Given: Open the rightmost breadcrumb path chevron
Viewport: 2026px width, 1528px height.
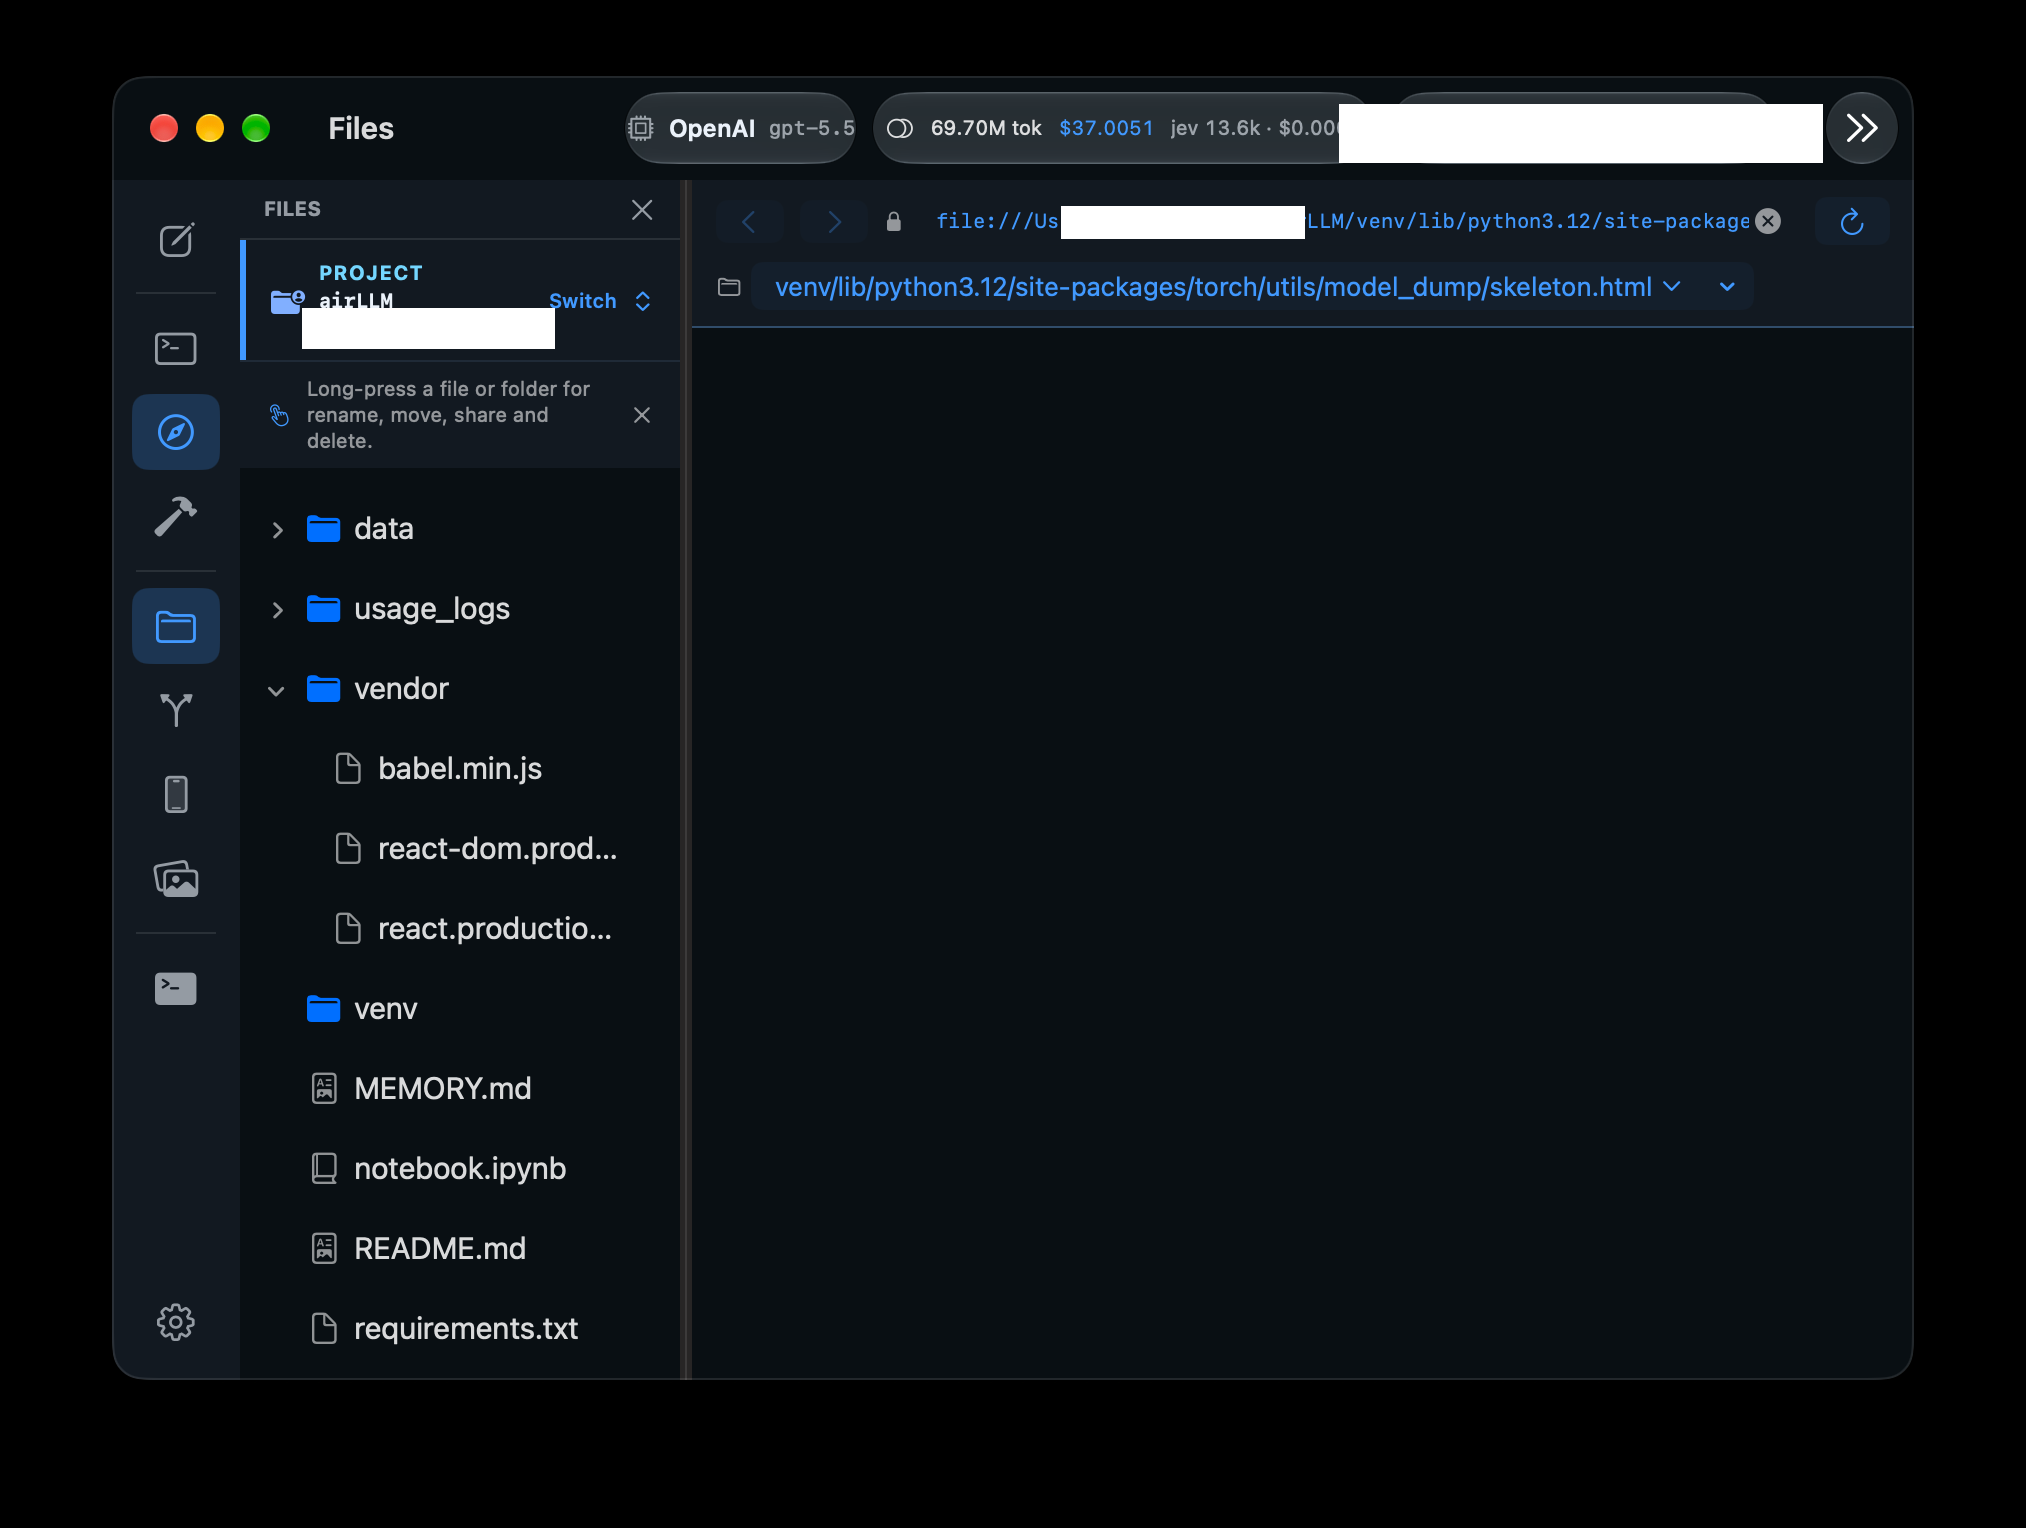Looking at the screenshot, I should (1727, 287).
